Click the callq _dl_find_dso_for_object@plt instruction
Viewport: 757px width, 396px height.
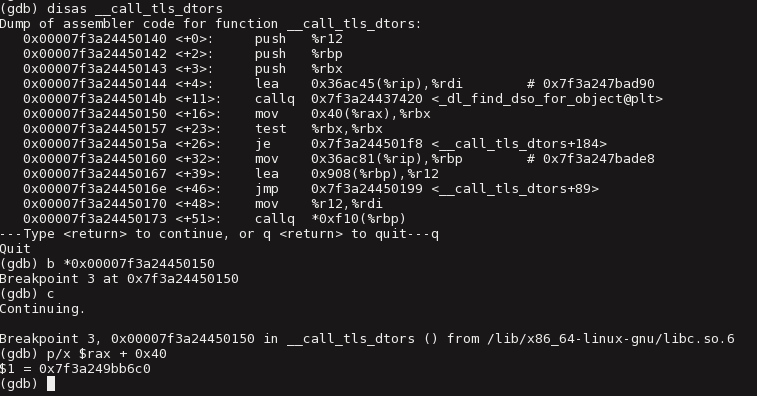[459, 99]
